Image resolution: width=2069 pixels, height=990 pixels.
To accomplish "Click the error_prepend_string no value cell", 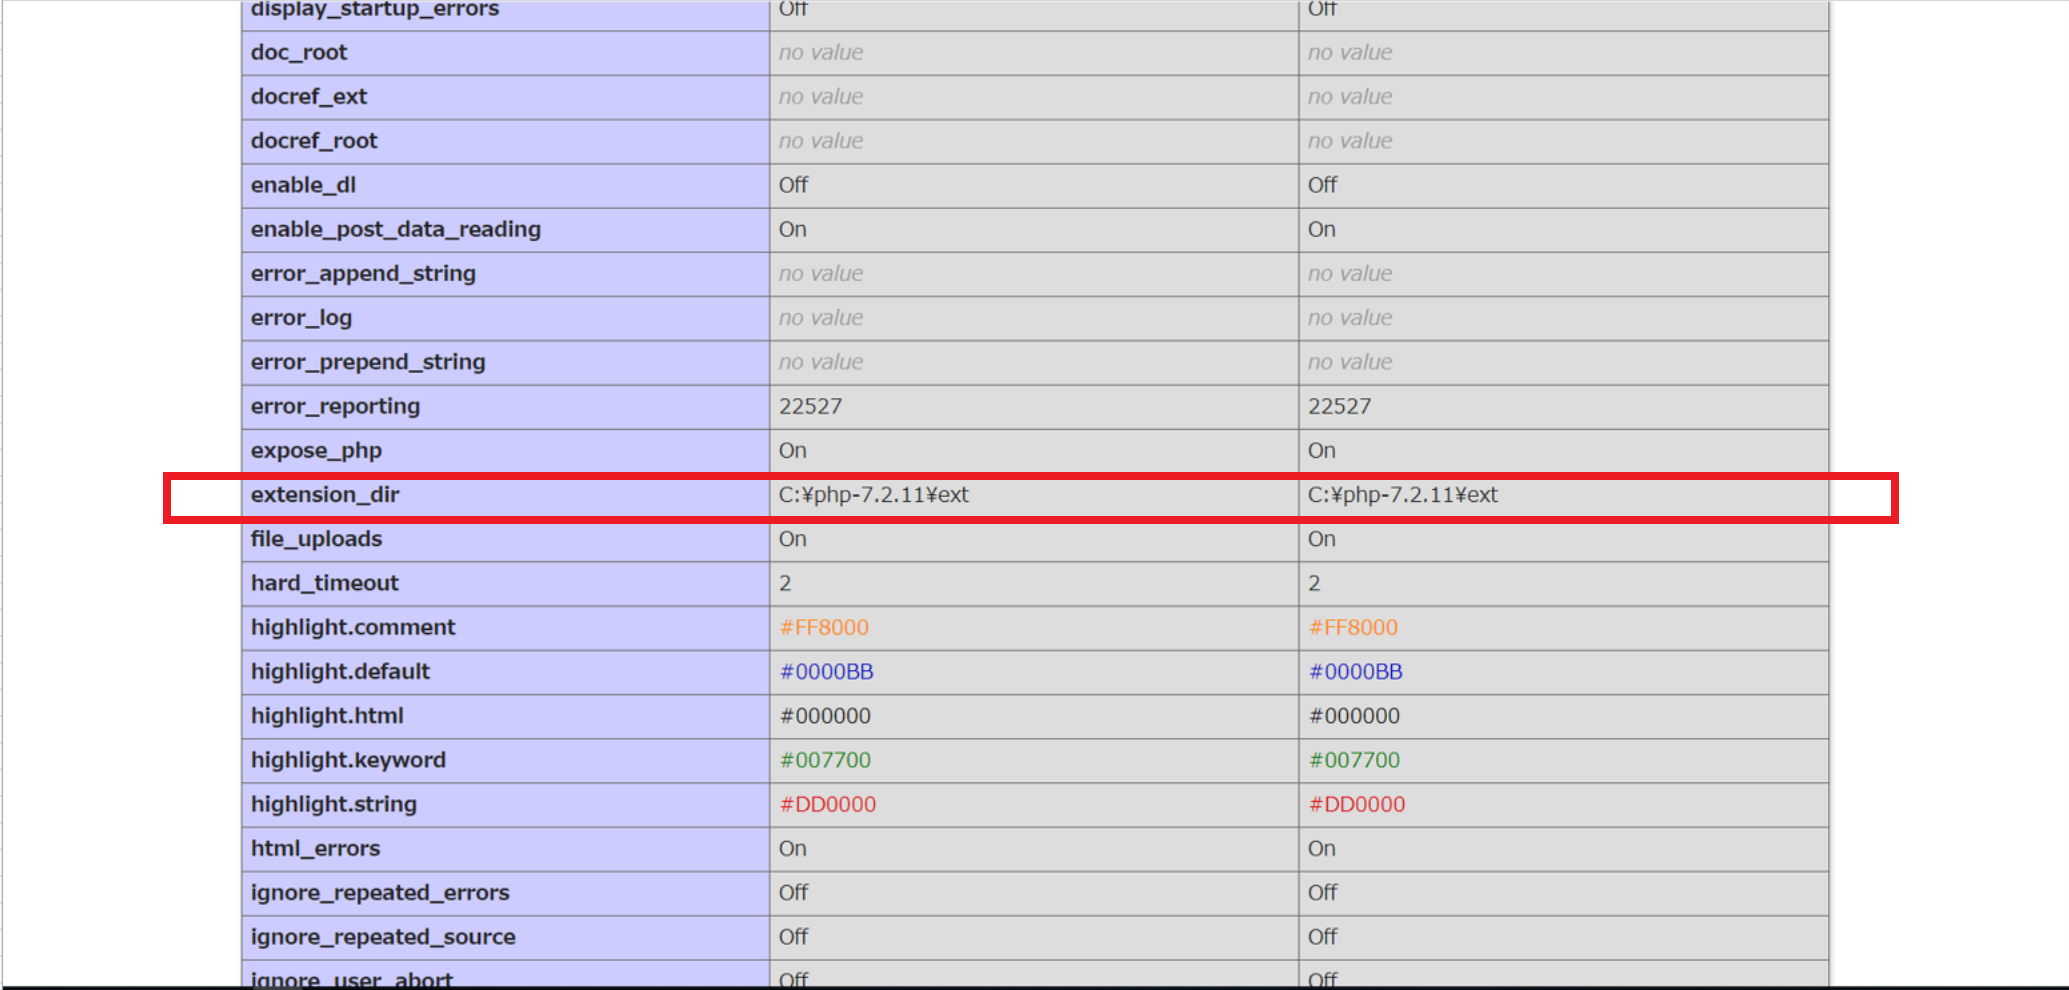I will (x=821, y=362).
